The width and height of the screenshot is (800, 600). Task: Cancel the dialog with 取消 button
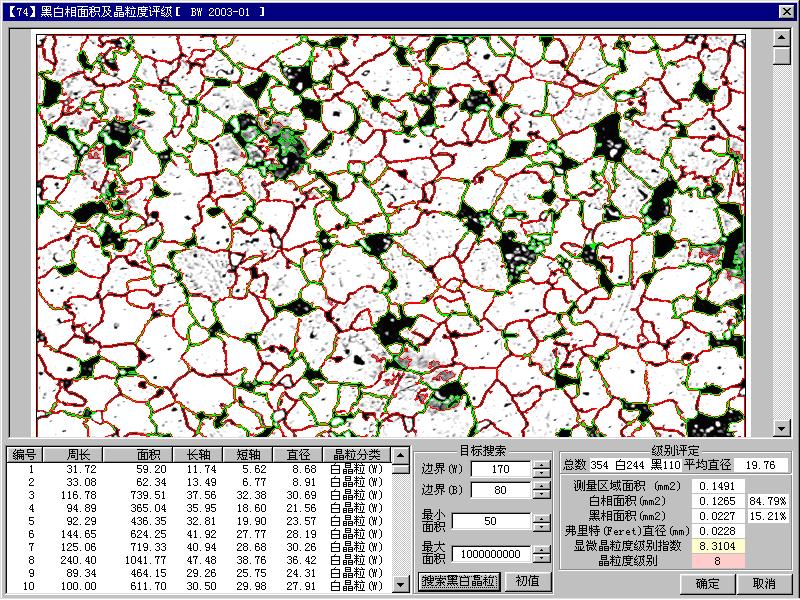pos(763,583)
